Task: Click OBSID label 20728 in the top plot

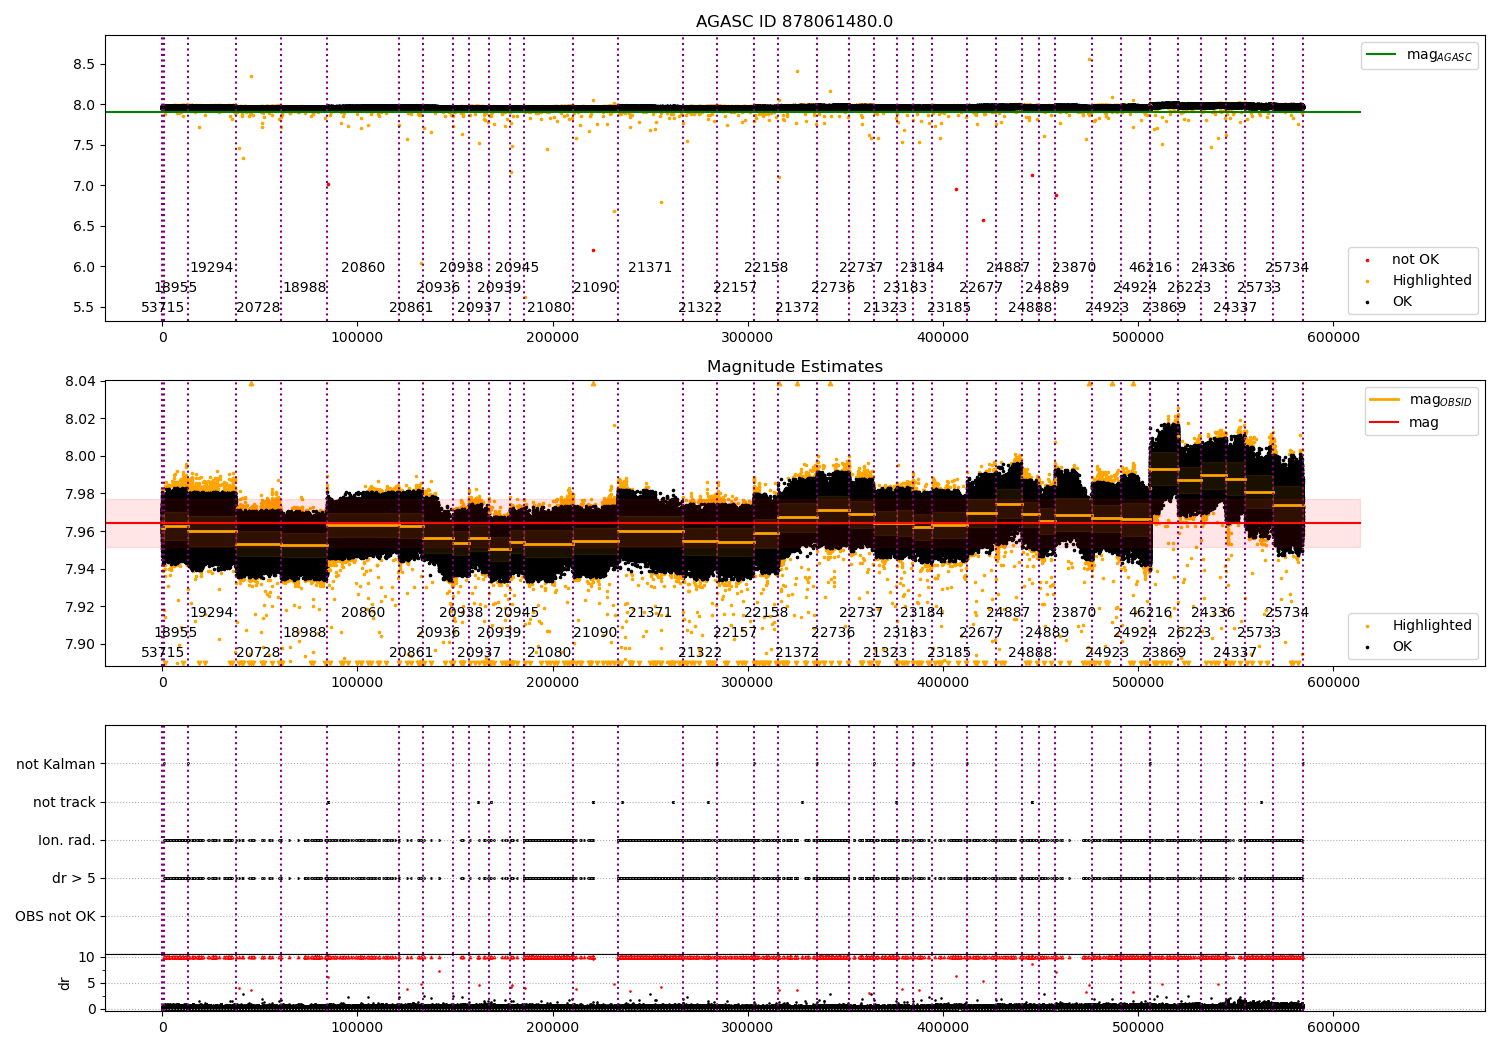Action: (258, 308)
